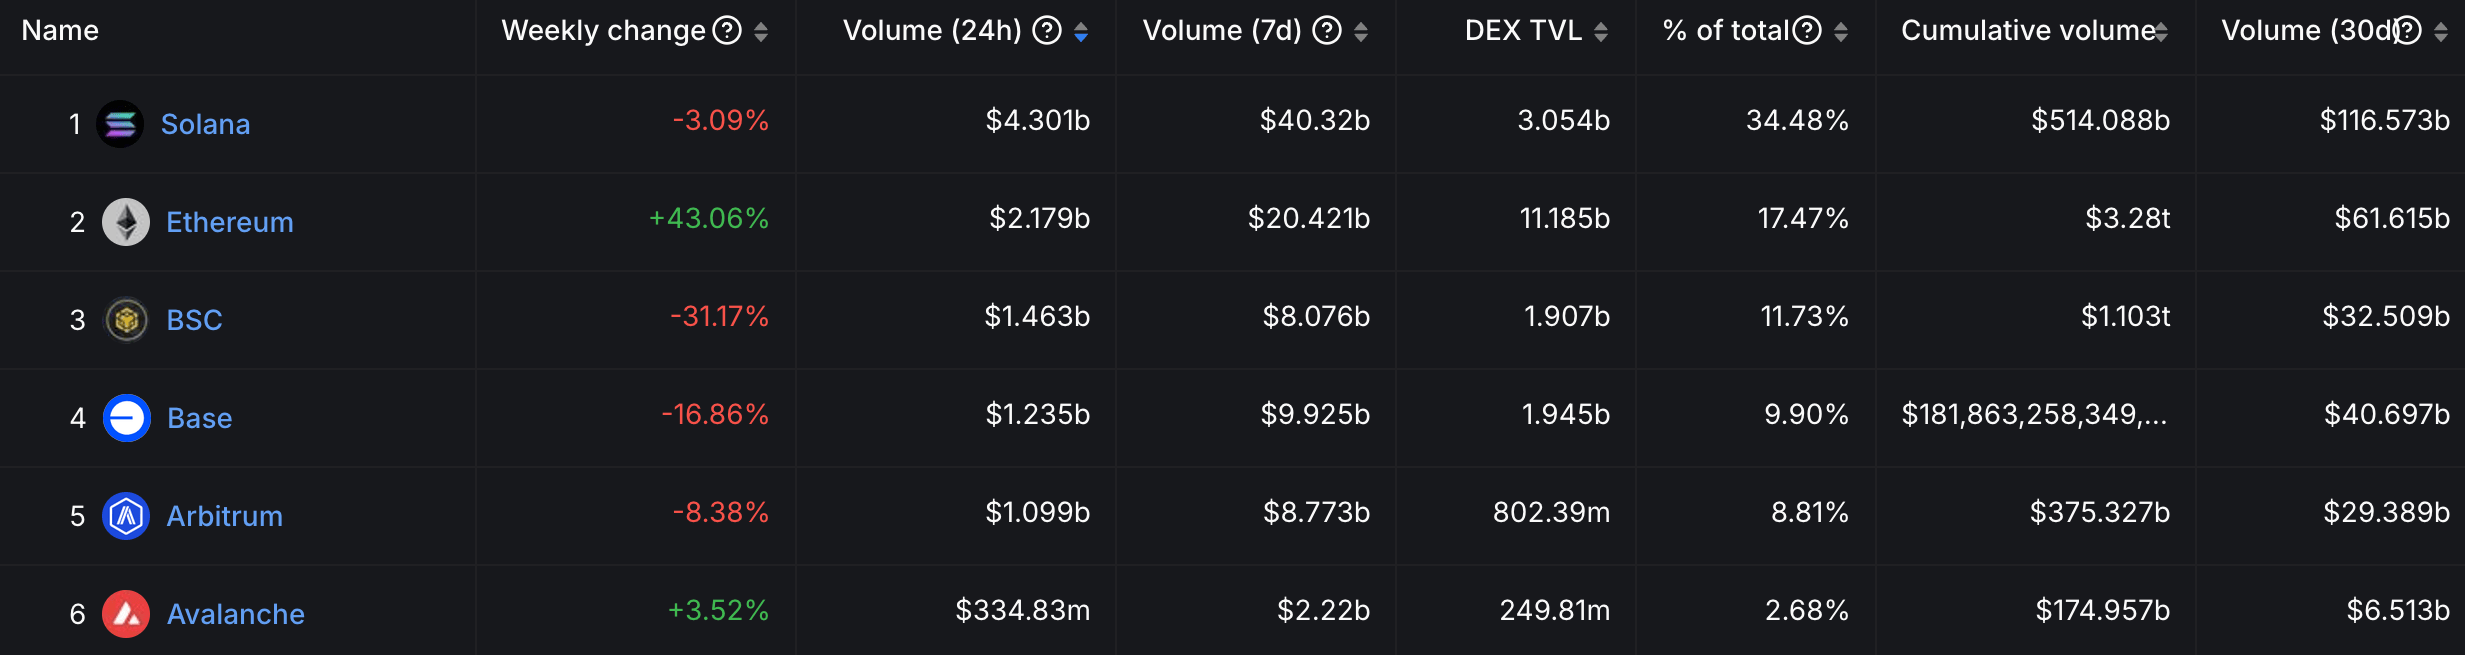Open the Arbitrum chain link
This screenshot has height=655, width=2465.
click(224, 516)
